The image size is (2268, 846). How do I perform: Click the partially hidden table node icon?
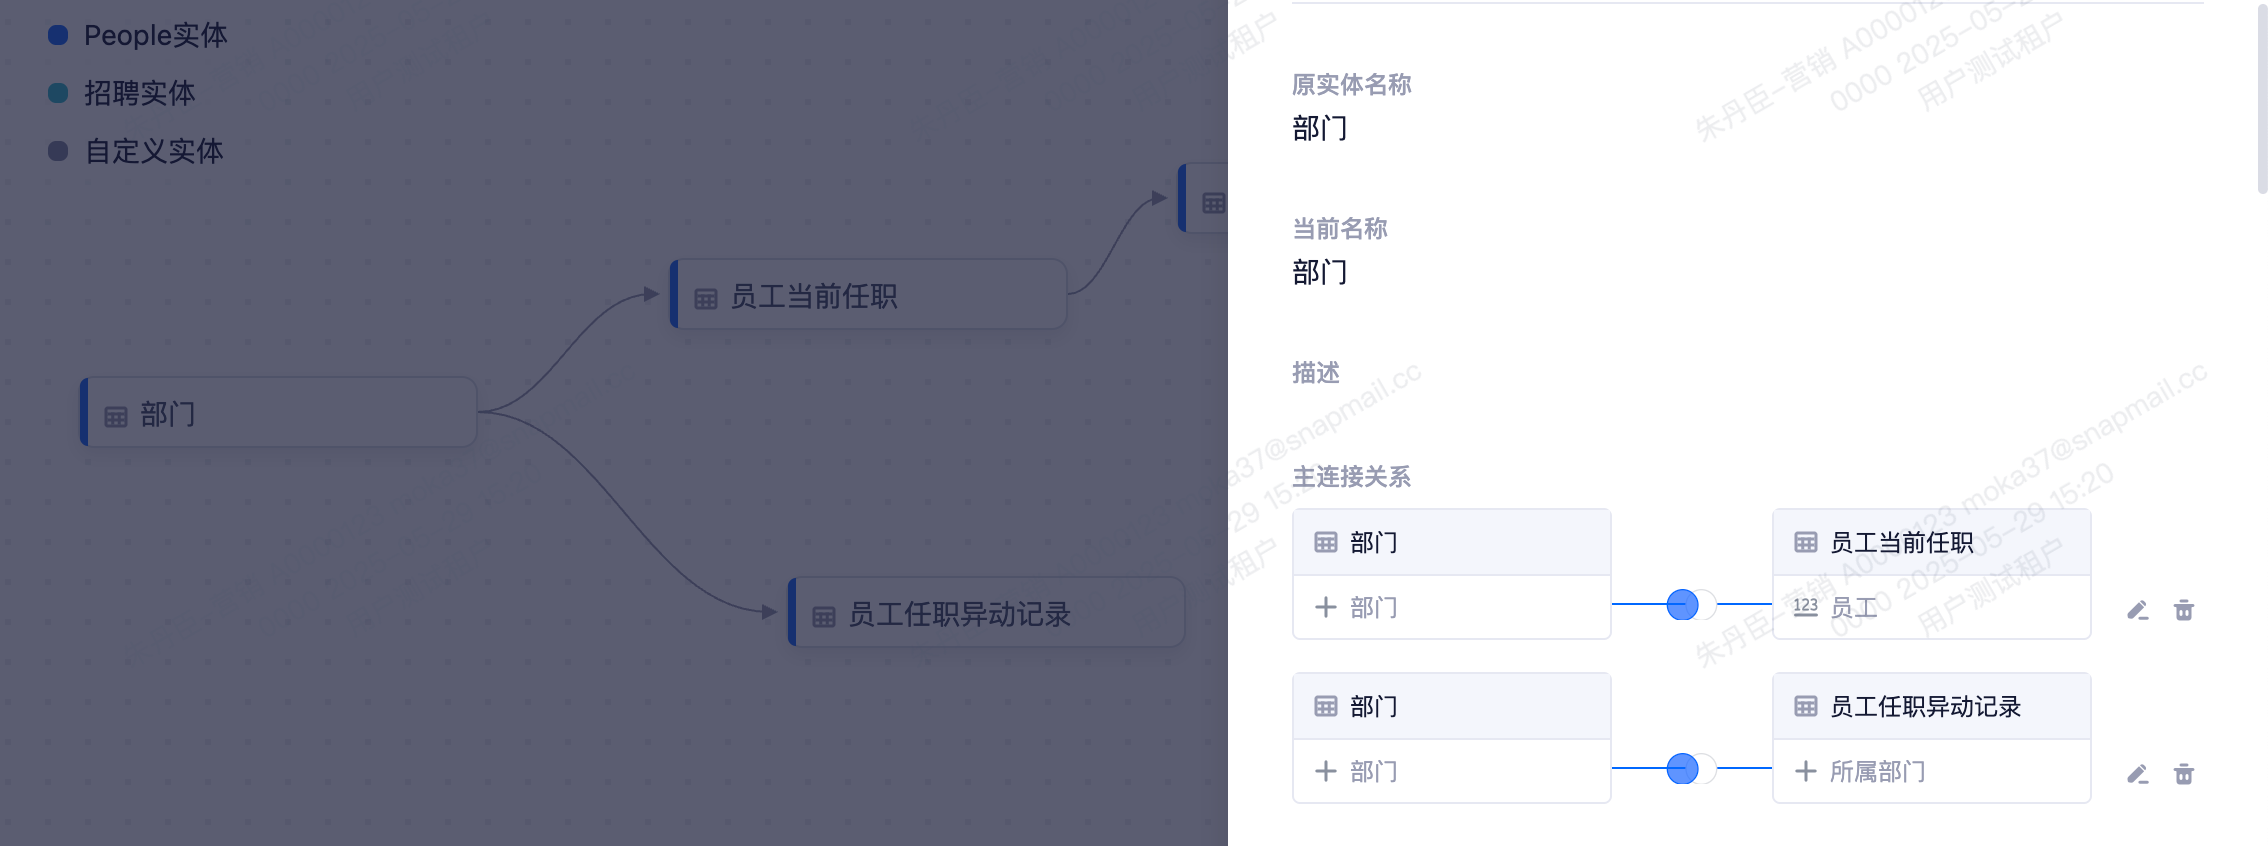1213,203
